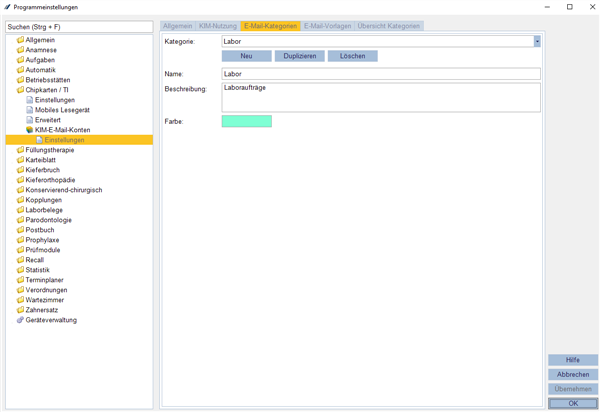
Task: Open the Kategorie dropdown arrow
Action: tap(537, 41)
